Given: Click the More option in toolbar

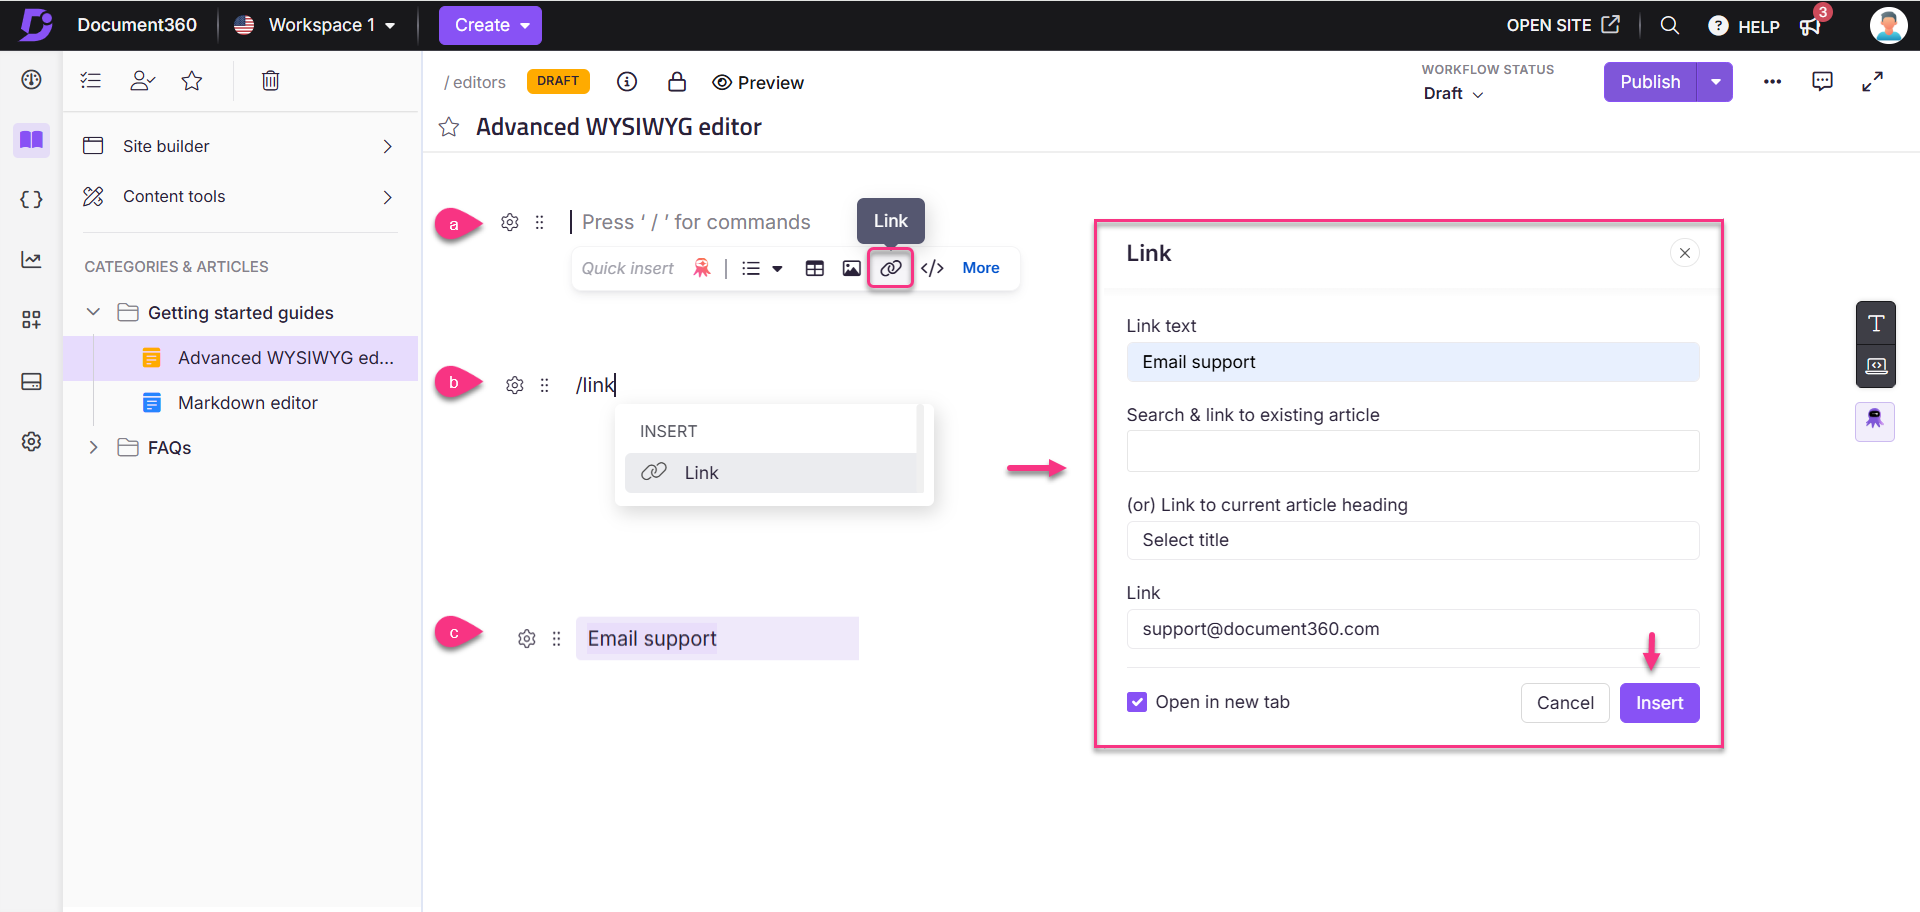Looking at the screenshot, I should (x=981, y=268).
